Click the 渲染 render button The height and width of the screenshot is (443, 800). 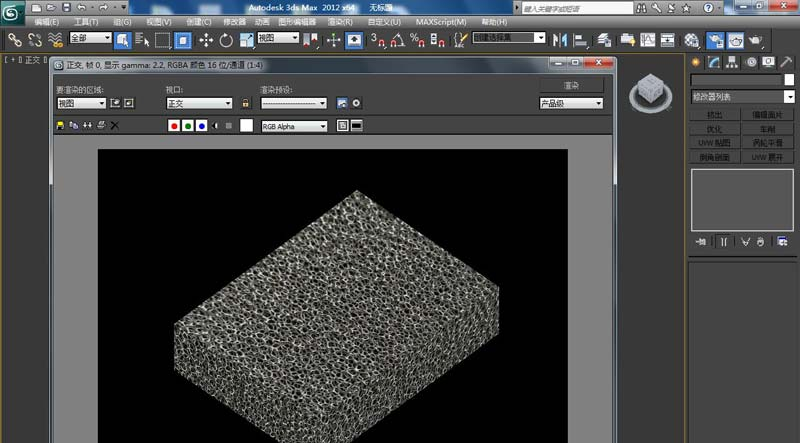pos(571,85)
